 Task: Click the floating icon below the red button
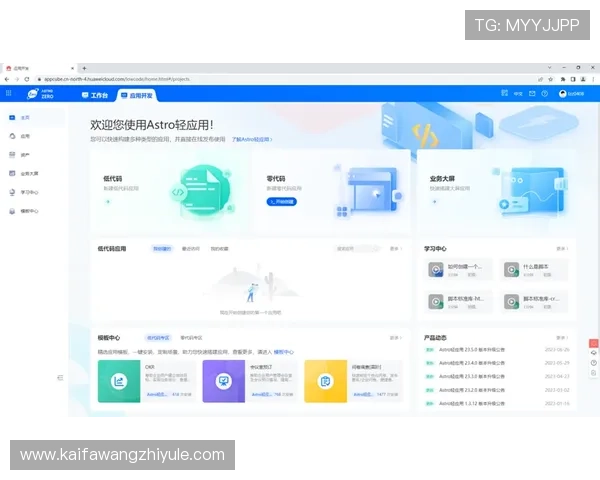(x=593, y=353)
